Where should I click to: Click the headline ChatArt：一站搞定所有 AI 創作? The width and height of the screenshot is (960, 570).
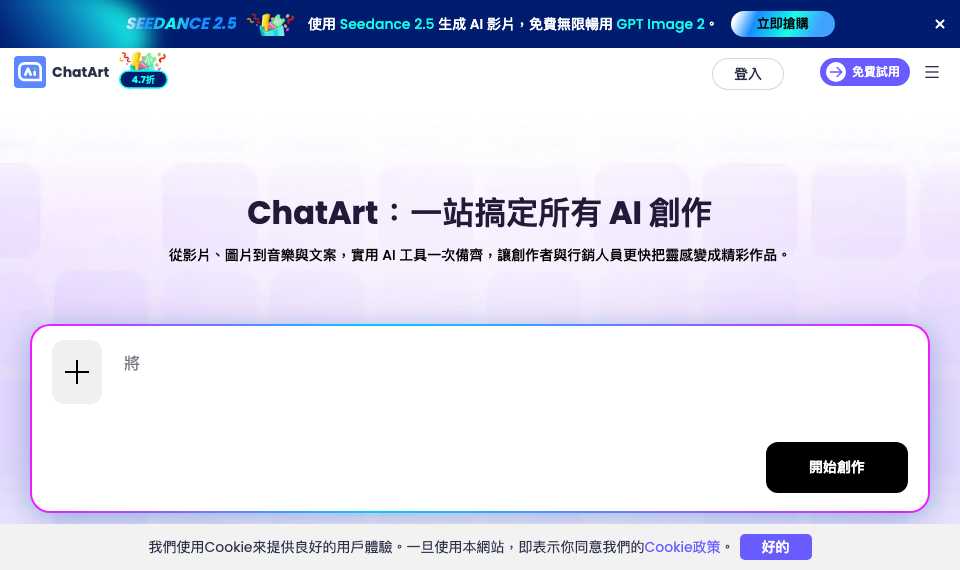(x=479, y=213)
